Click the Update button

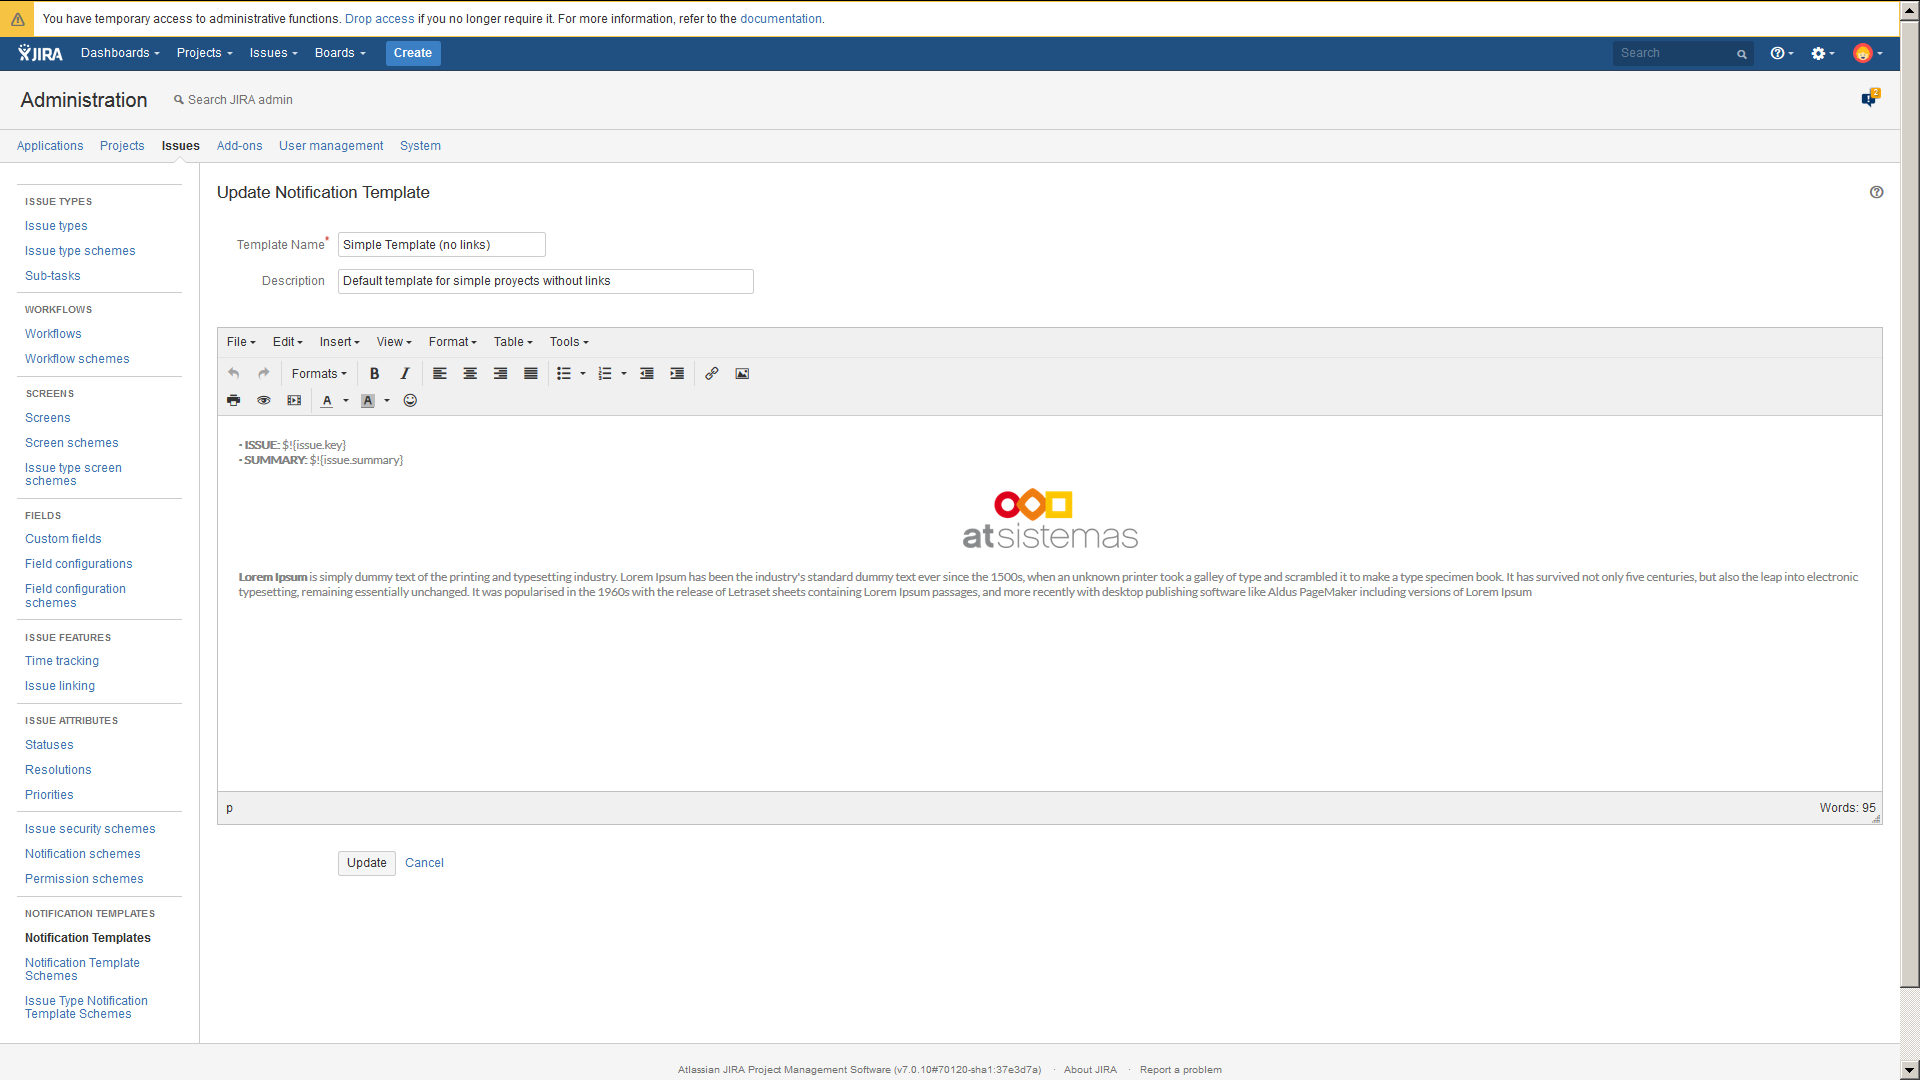[x=366, y=863]
